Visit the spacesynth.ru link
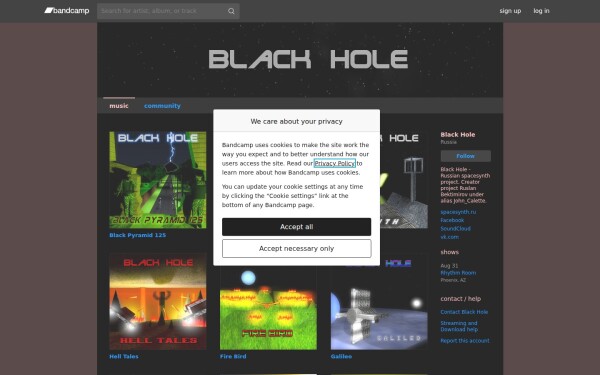The height and width of the screenshot is (375, 600). 458,212
